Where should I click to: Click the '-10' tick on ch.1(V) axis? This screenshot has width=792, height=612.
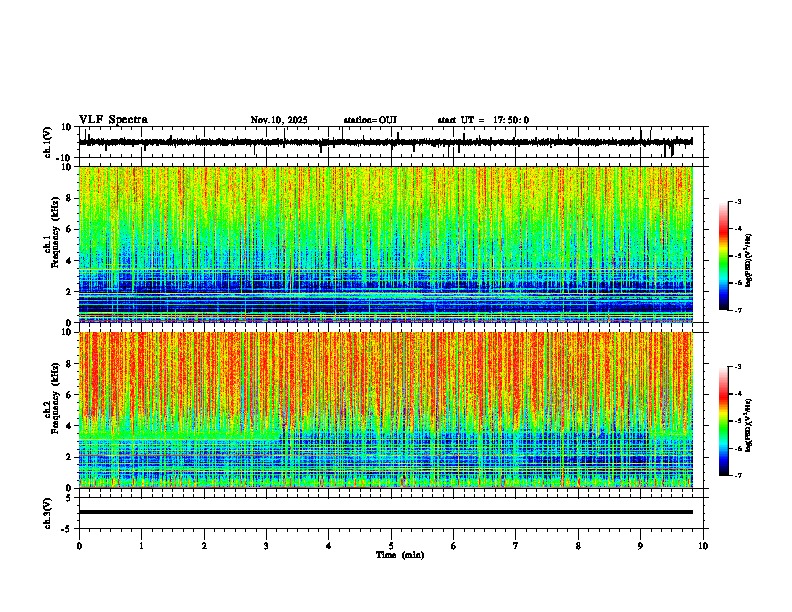coord(64,158)
